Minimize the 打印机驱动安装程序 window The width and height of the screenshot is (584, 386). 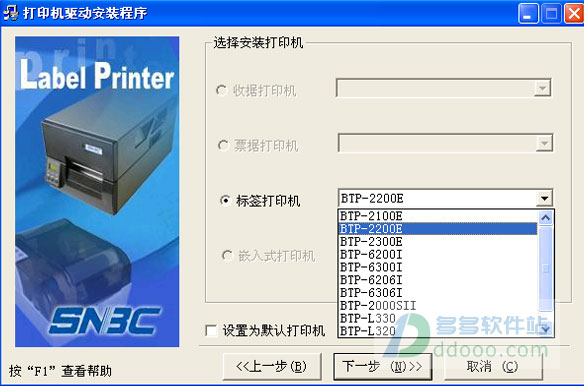tap(528, 14)
